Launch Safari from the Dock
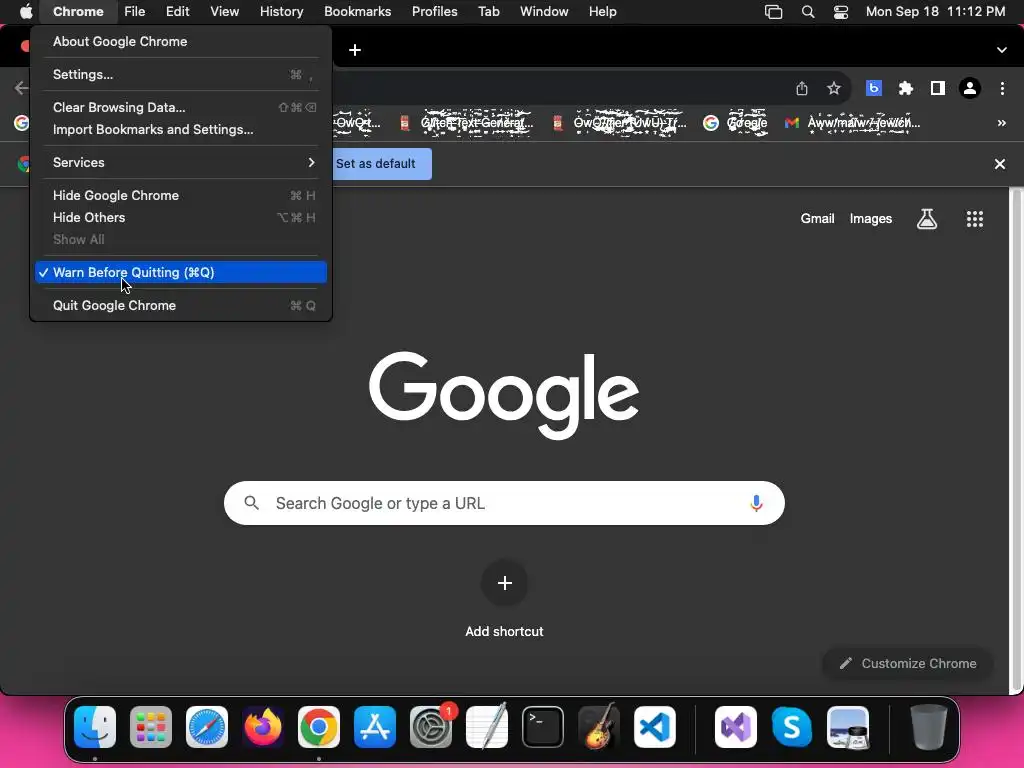This screenshot has height=768, width=1024. 207,727
